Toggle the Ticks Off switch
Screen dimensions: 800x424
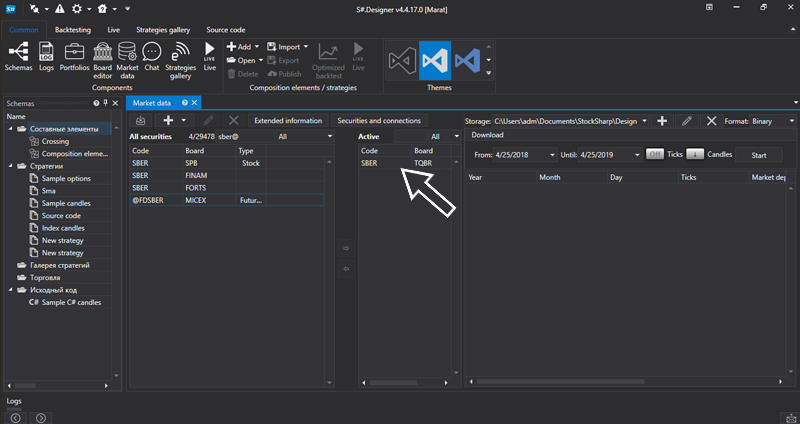[x=655, y=155]
